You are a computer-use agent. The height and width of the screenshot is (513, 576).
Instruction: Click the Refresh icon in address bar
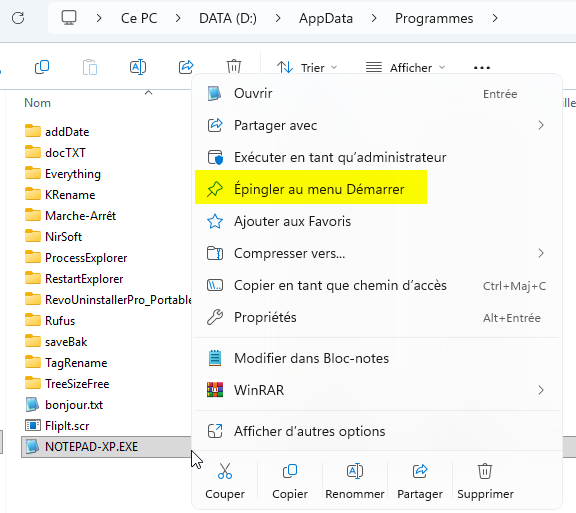pos(18,18)
